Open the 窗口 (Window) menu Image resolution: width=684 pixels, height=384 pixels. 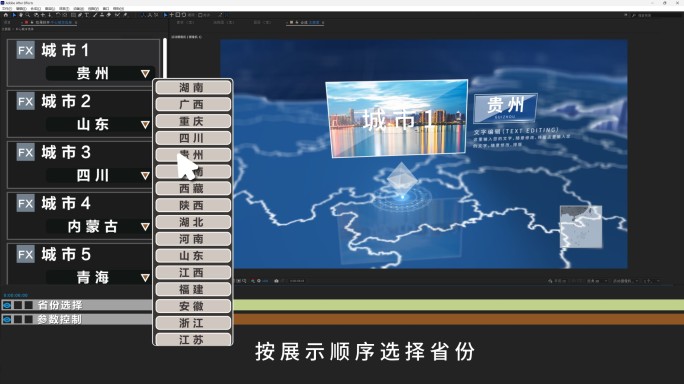pos(106,8)
